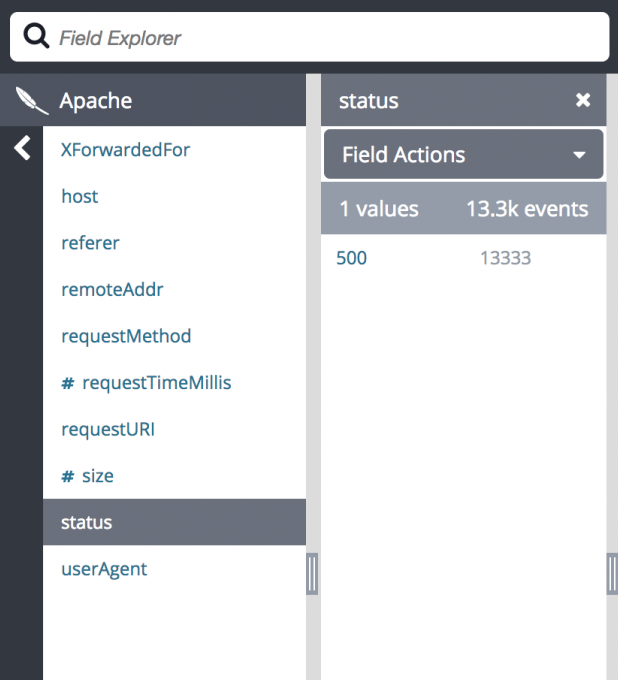Open the userAgent field
The width and height of the screenshot is (618, 680).
tap(104, 569)
